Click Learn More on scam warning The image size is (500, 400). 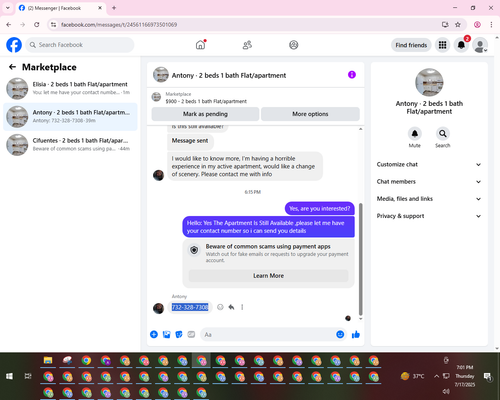(268, 276)
